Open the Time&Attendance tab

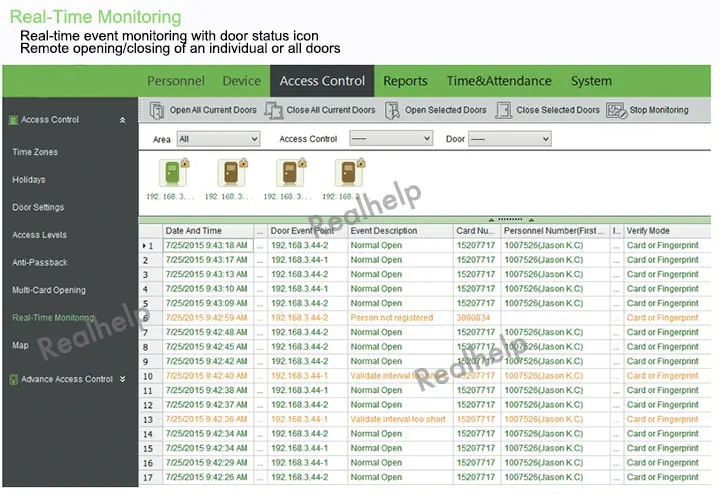[499, 81]
